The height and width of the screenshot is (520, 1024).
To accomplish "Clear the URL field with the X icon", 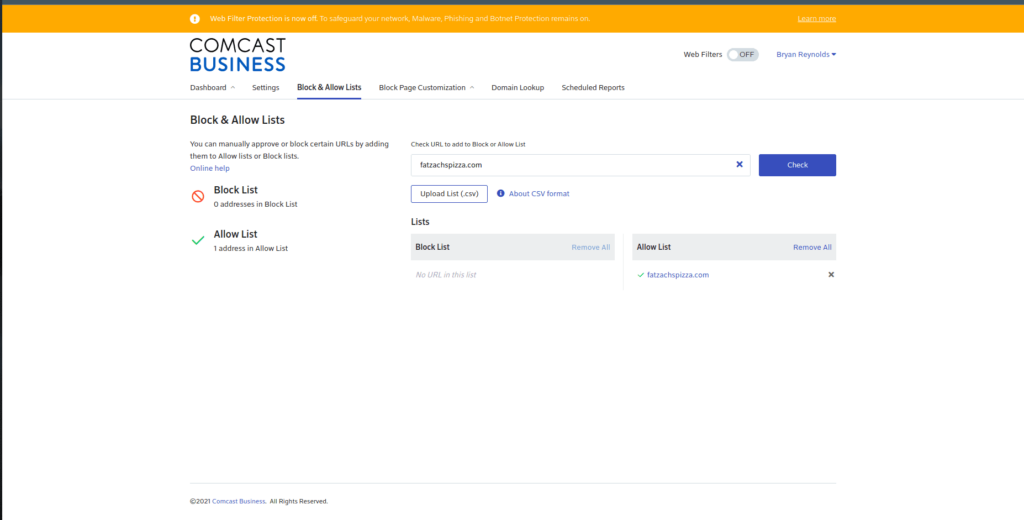I will click(x=740, y=165).
